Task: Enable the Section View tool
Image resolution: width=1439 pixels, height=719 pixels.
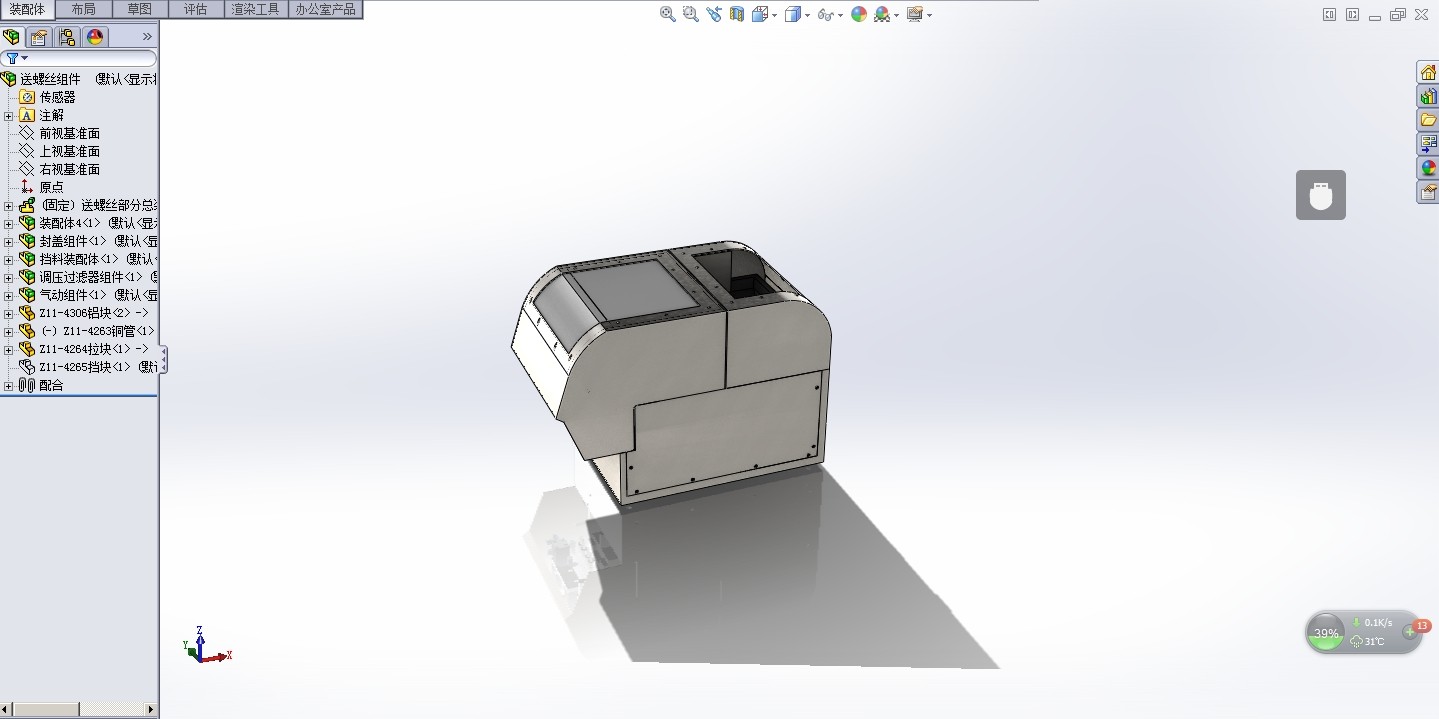Action: [736, 14]
